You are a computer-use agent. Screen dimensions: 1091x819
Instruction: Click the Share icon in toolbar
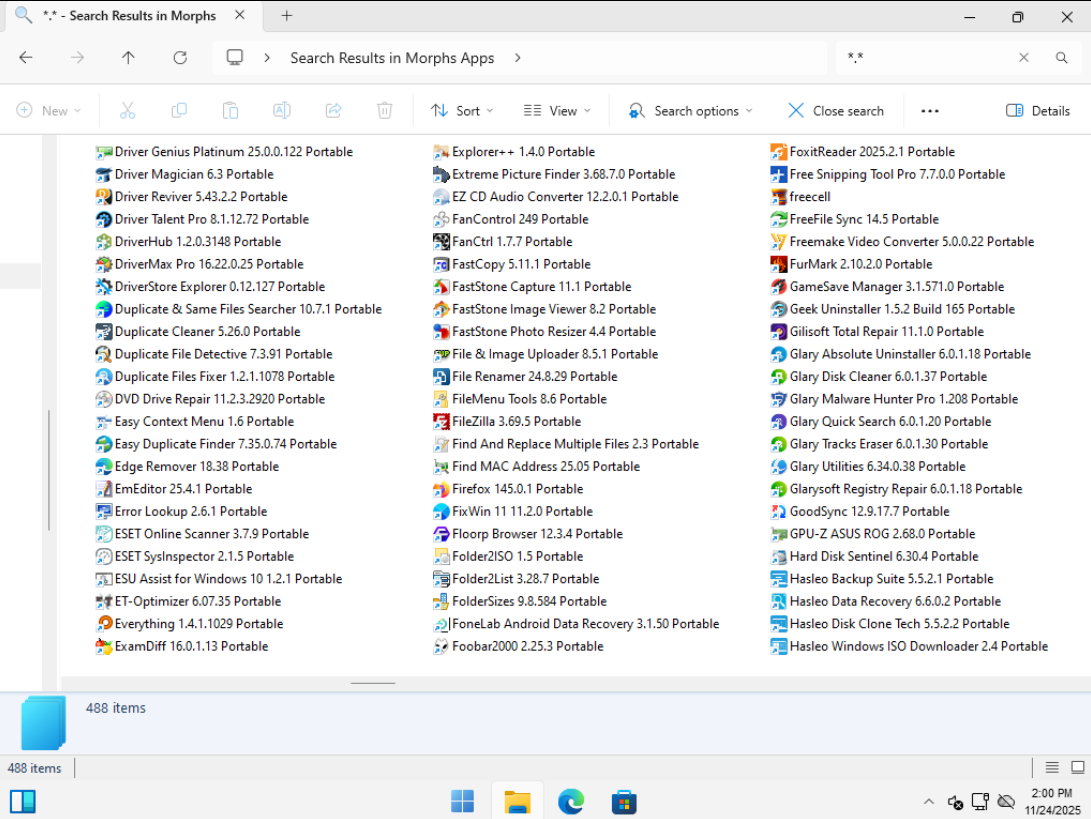[334, 111]
